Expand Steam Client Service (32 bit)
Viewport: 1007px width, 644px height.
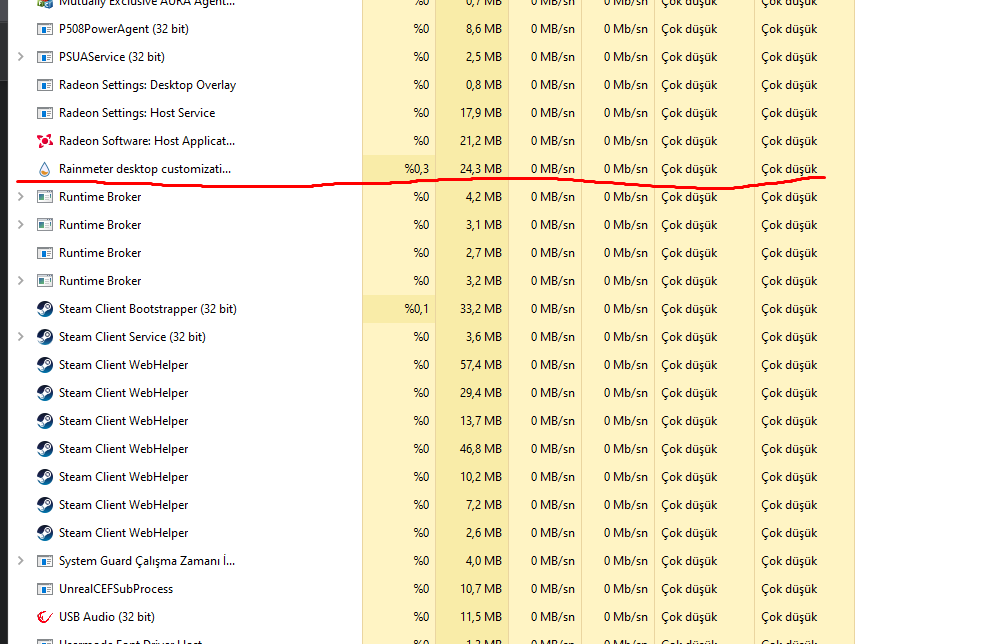(x=21, y=337)
